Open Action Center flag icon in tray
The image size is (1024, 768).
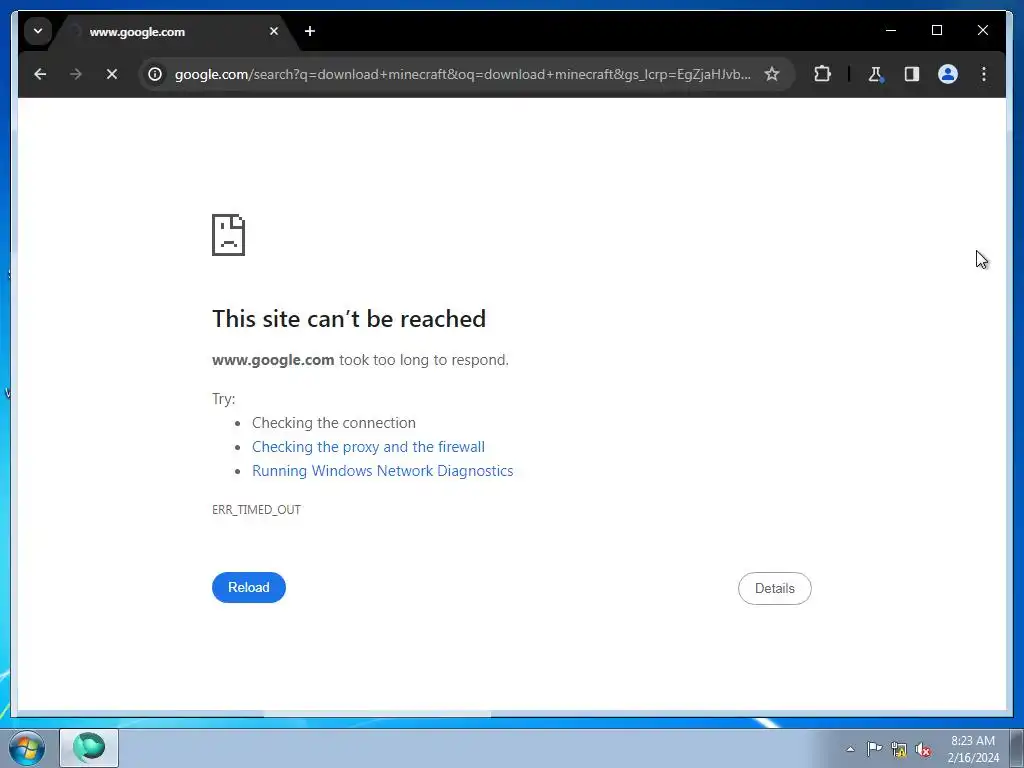(x=874, y=749)
